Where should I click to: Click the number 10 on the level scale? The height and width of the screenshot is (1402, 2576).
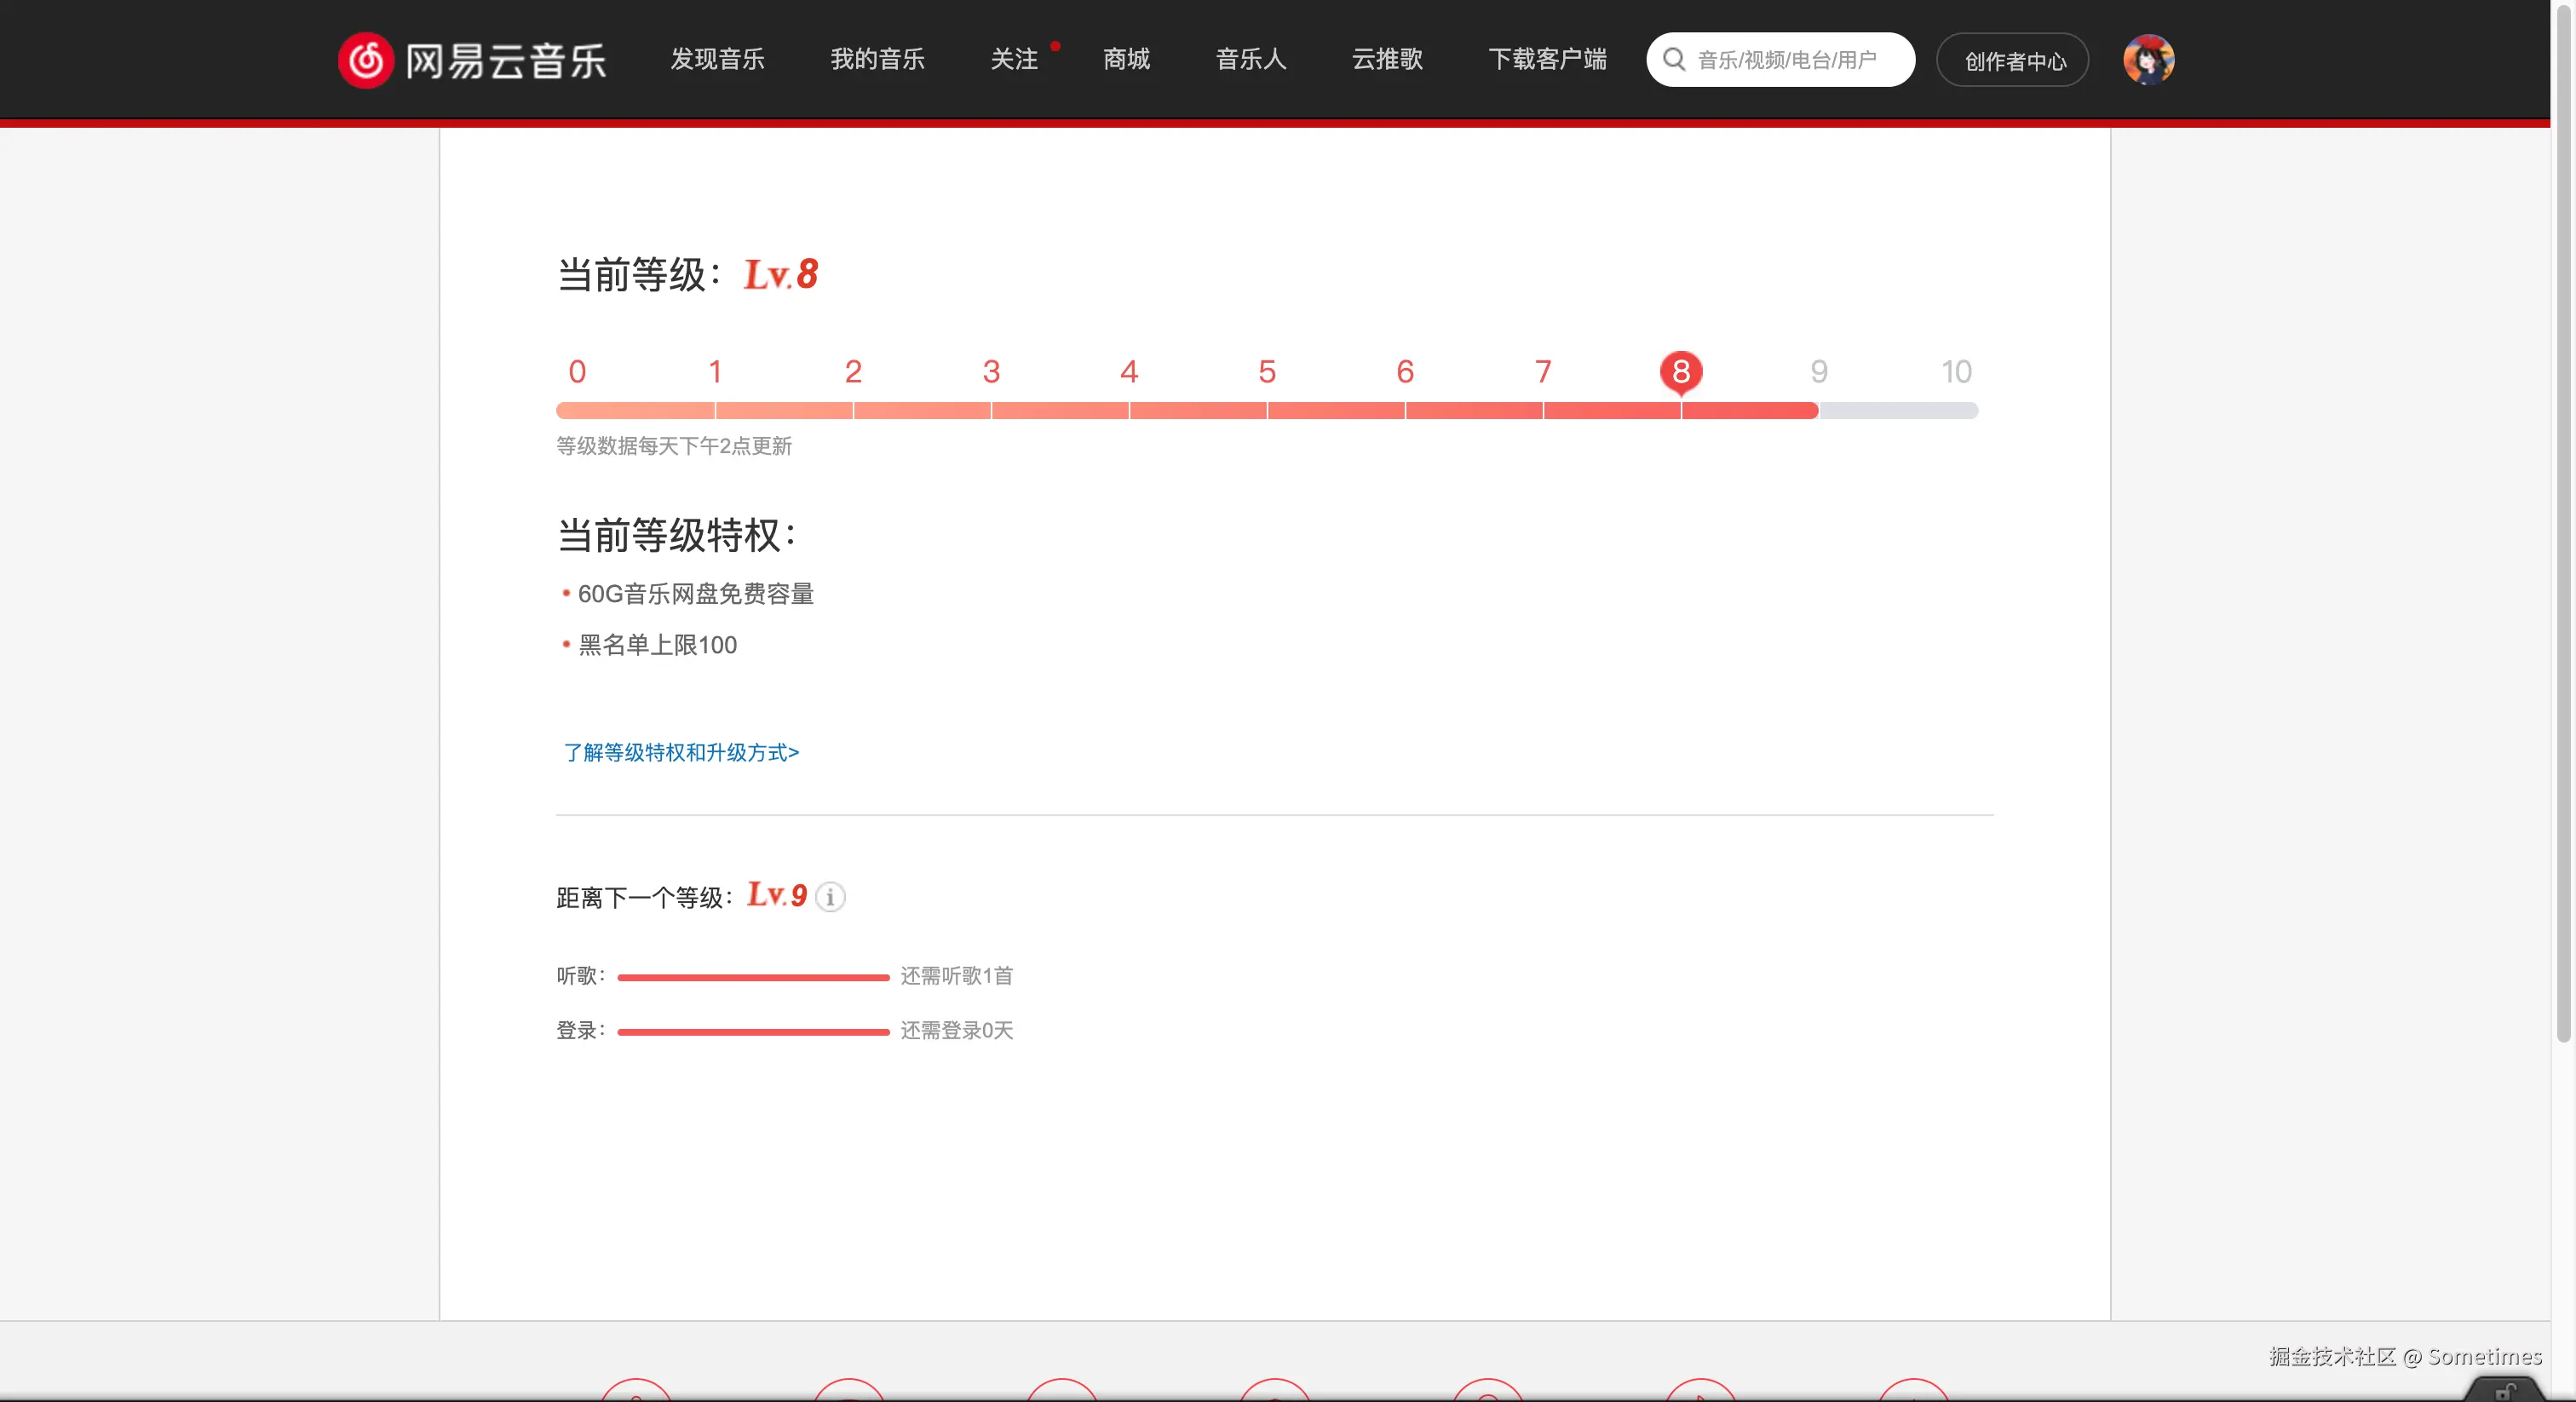(x=1957, y=371)
